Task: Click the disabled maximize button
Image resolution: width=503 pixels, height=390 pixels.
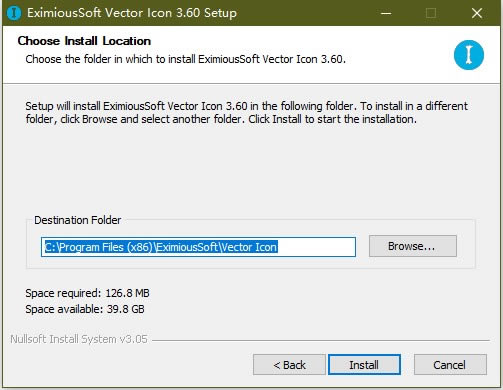Action: 431,13
